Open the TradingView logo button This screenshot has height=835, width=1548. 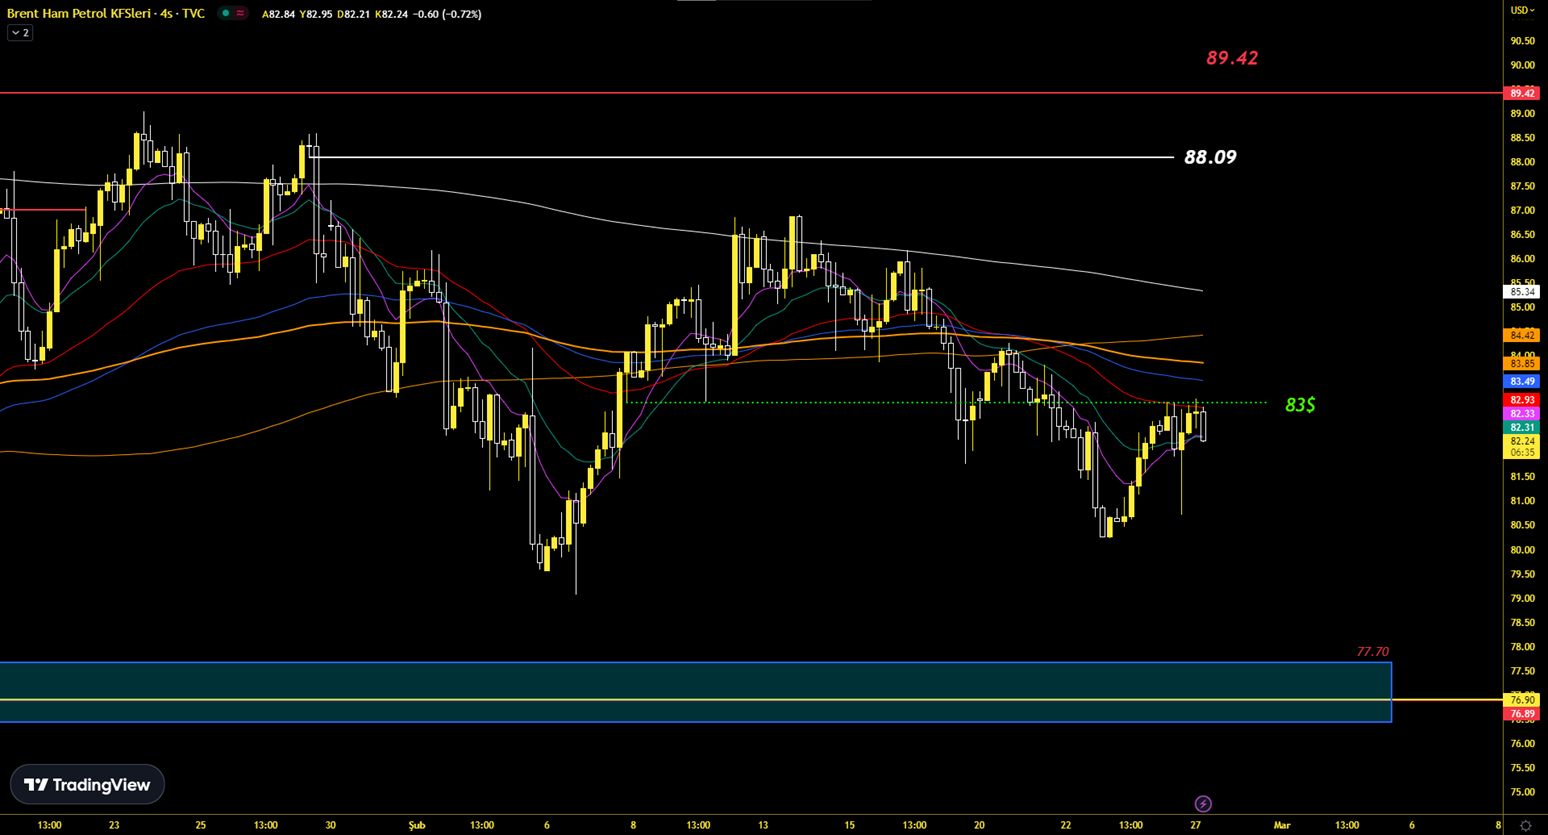click(x=87, y=785)
